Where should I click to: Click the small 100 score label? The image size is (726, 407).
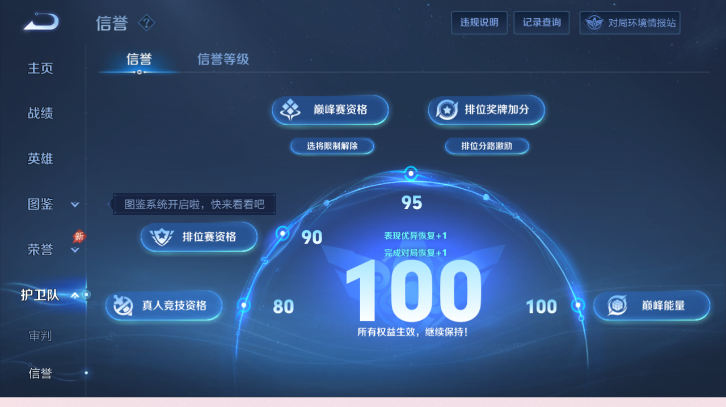point(541,307)
